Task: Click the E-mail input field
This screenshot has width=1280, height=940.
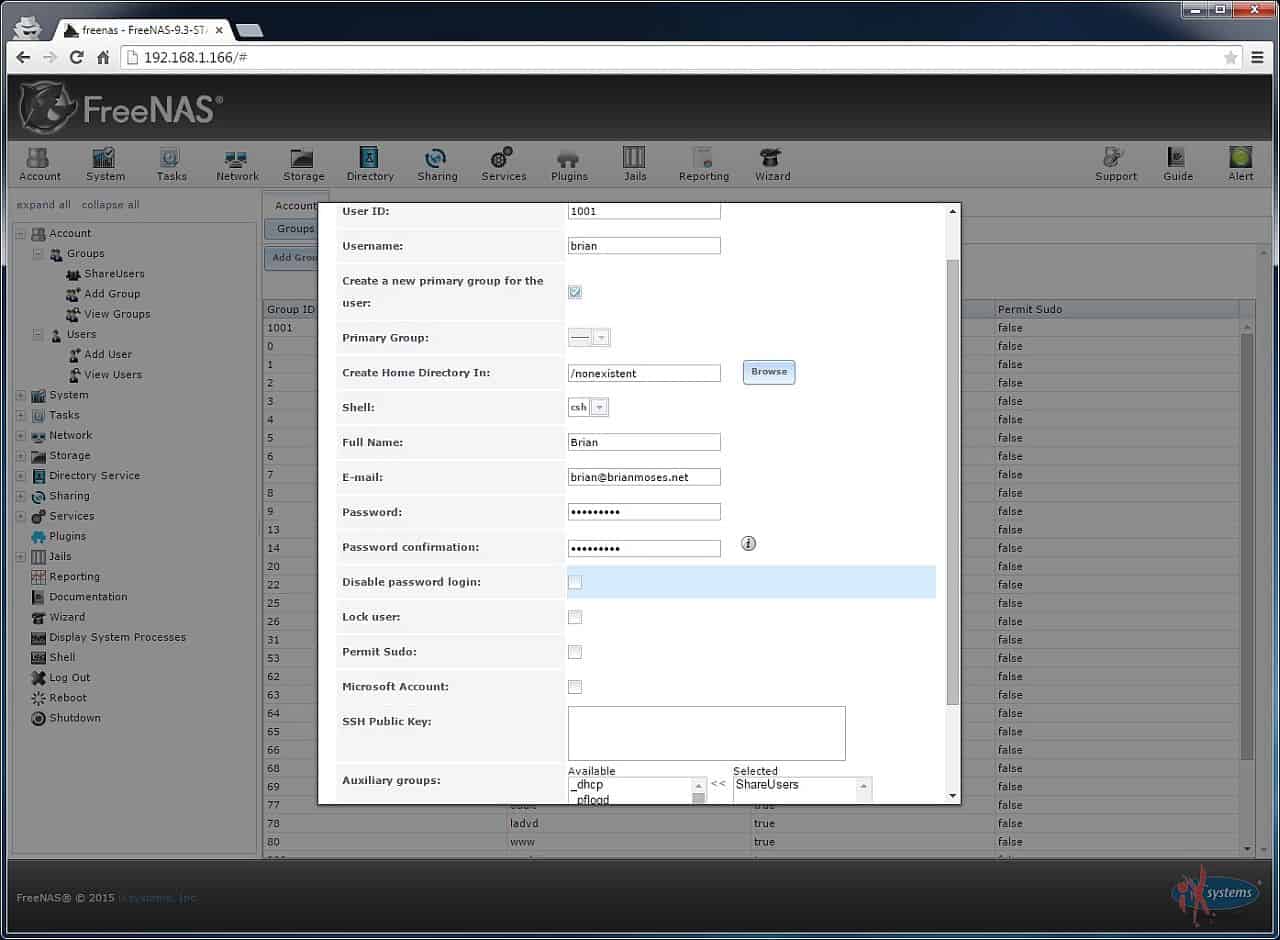Action: pos(644,477)
